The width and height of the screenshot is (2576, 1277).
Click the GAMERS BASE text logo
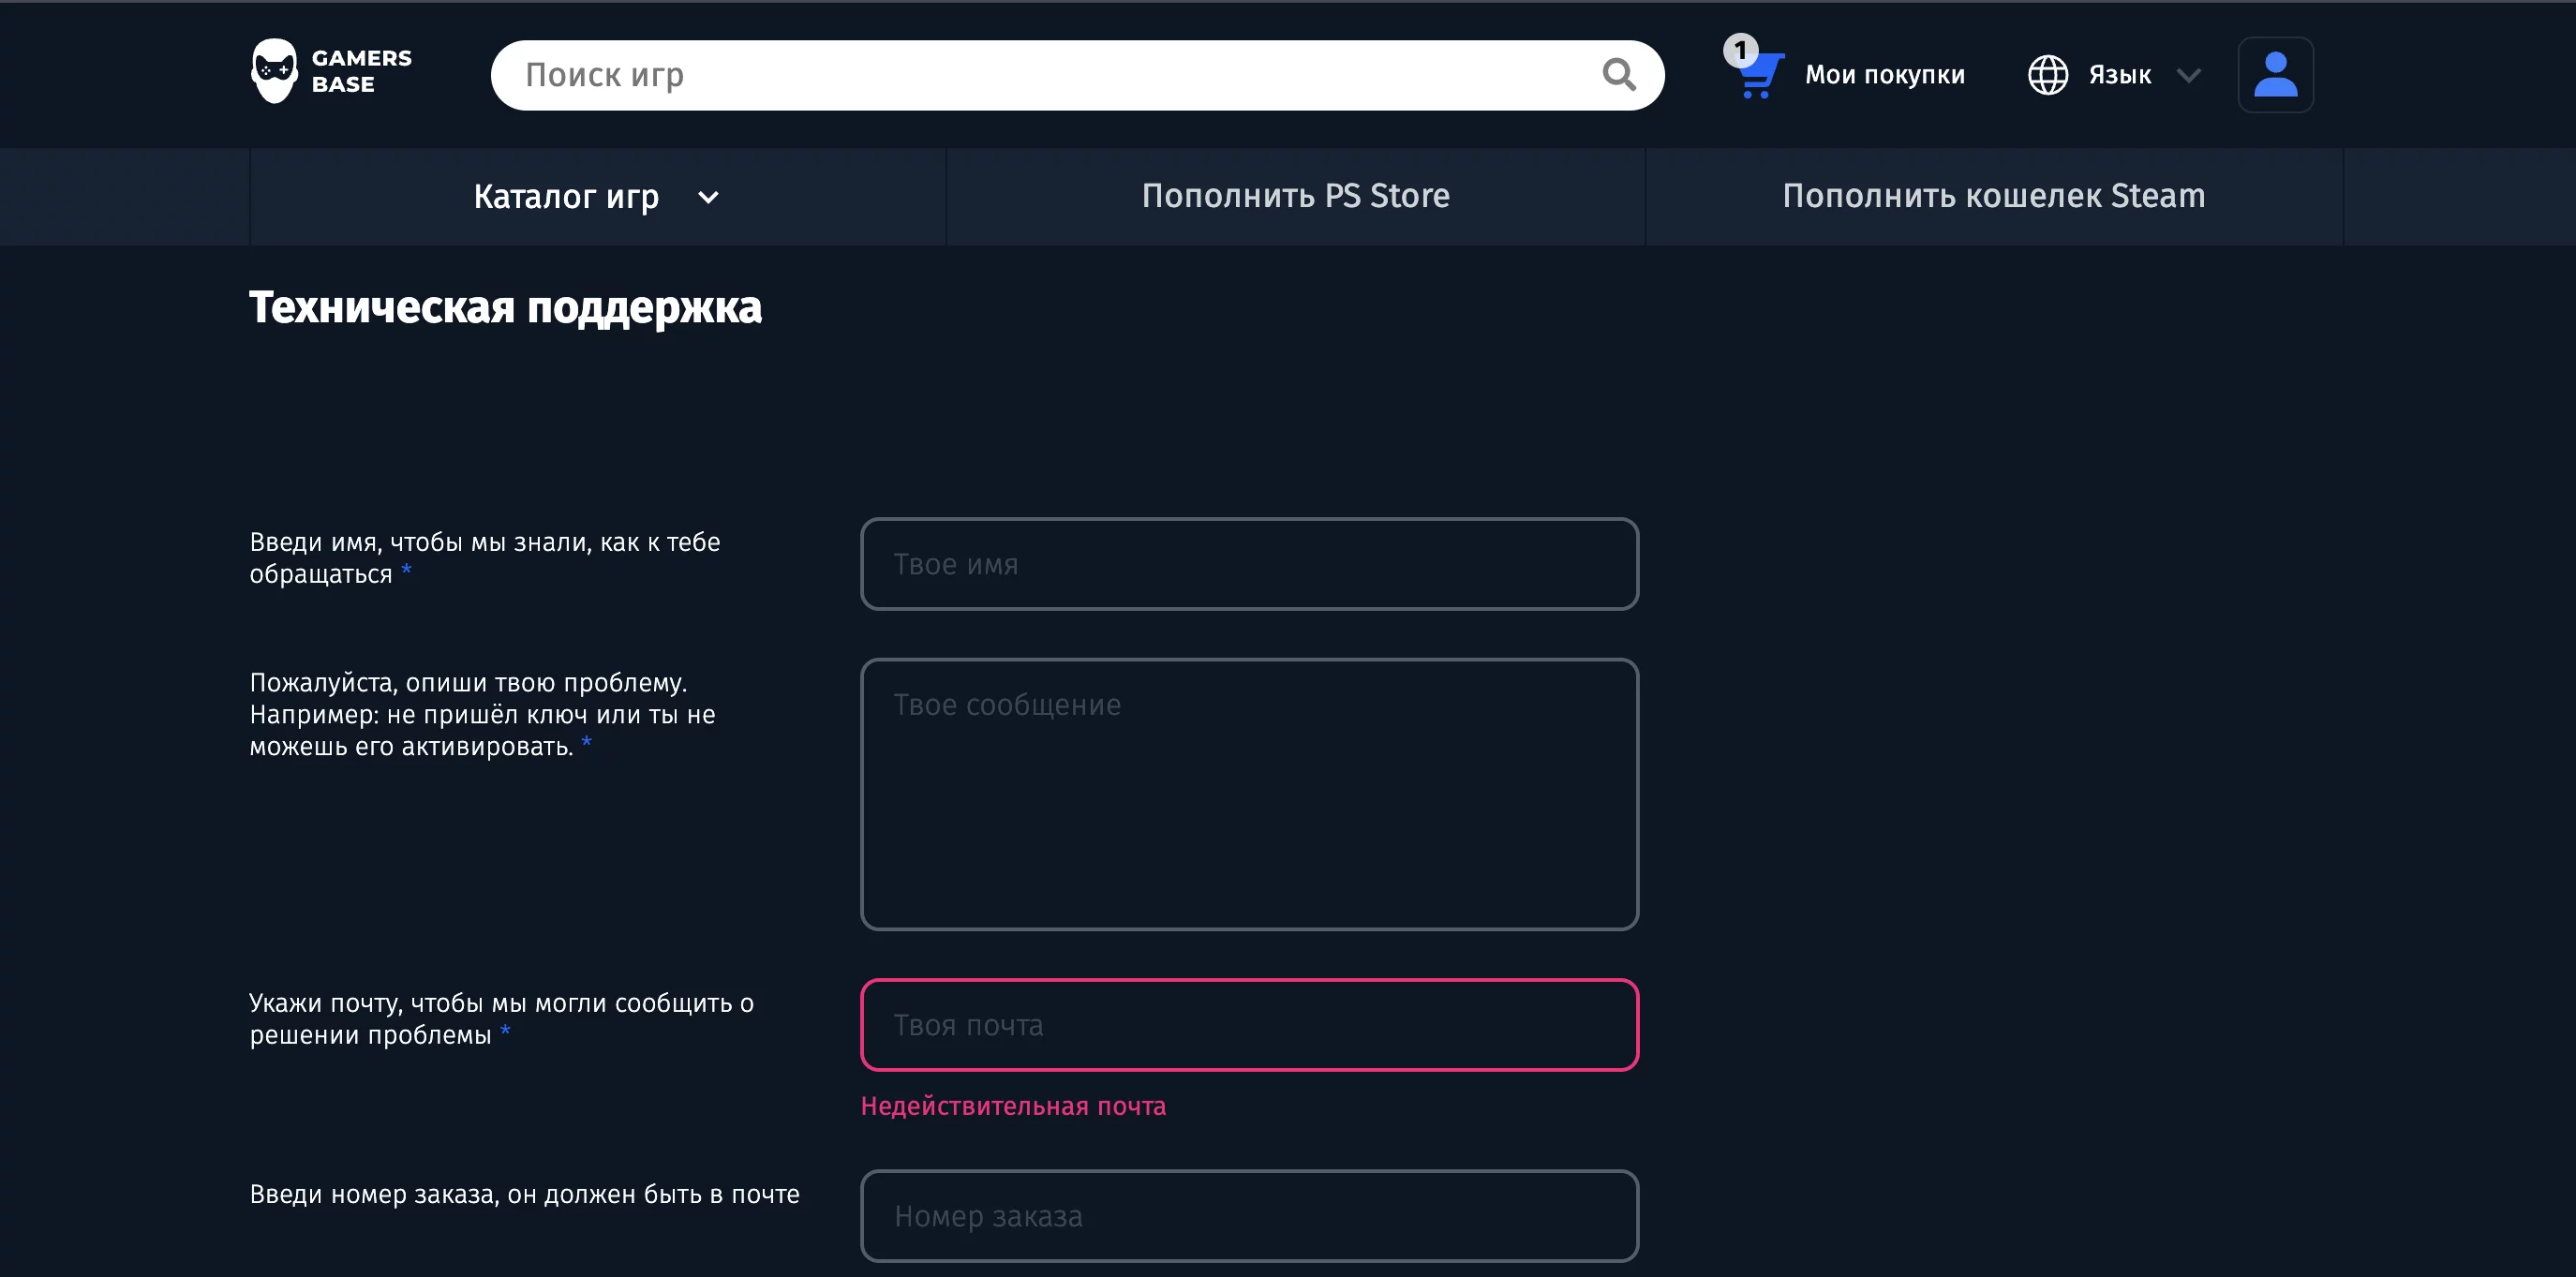pos(361,71)
